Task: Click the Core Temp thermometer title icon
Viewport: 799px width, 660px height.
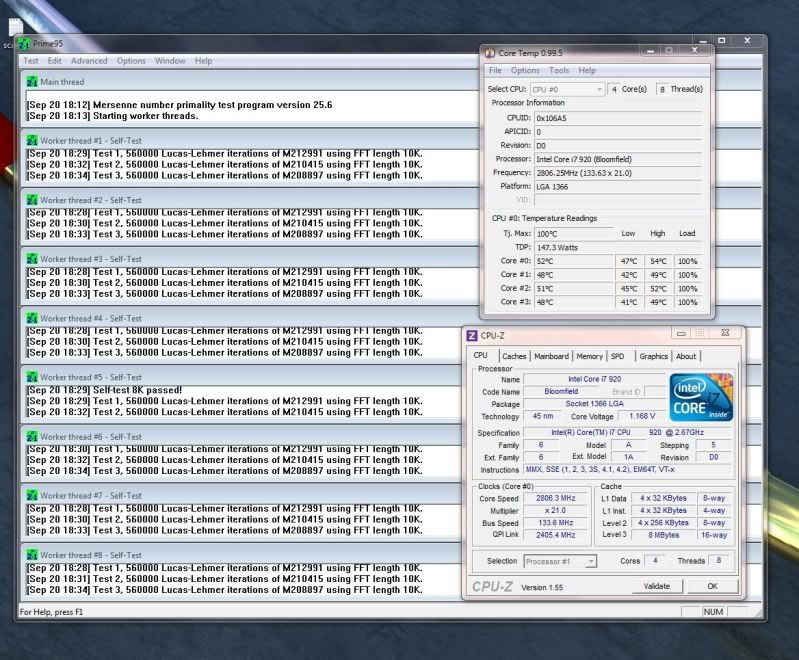Action: 489,53
